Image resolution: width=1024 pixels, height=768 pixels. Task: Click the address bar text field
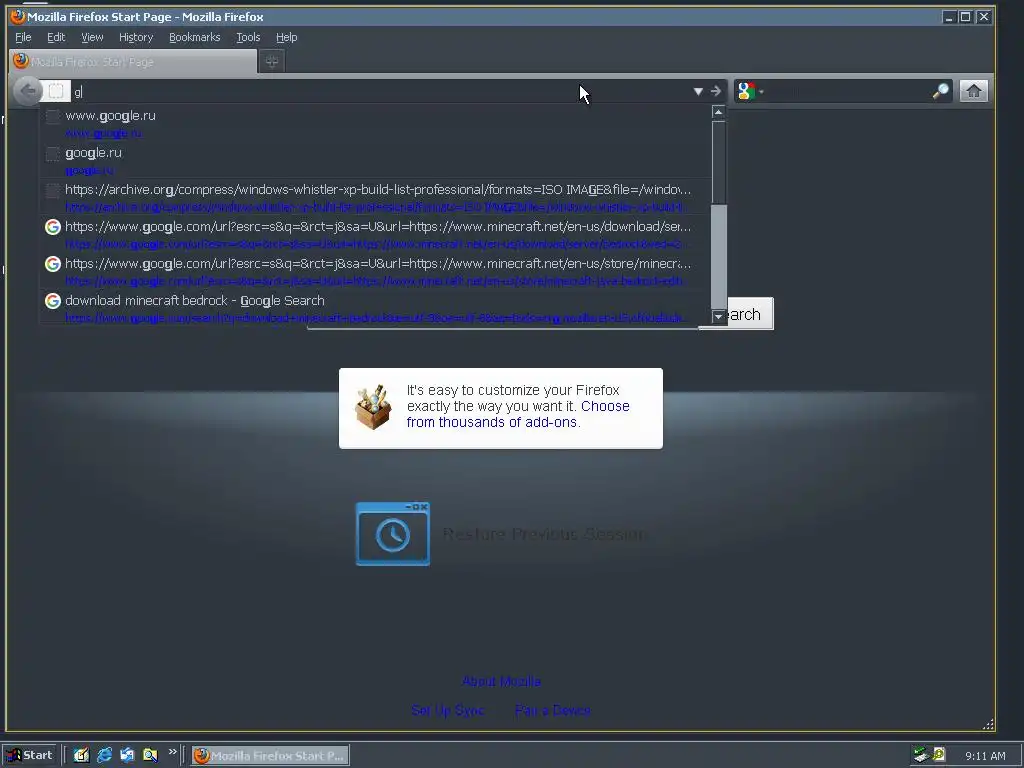pos(379,91)
